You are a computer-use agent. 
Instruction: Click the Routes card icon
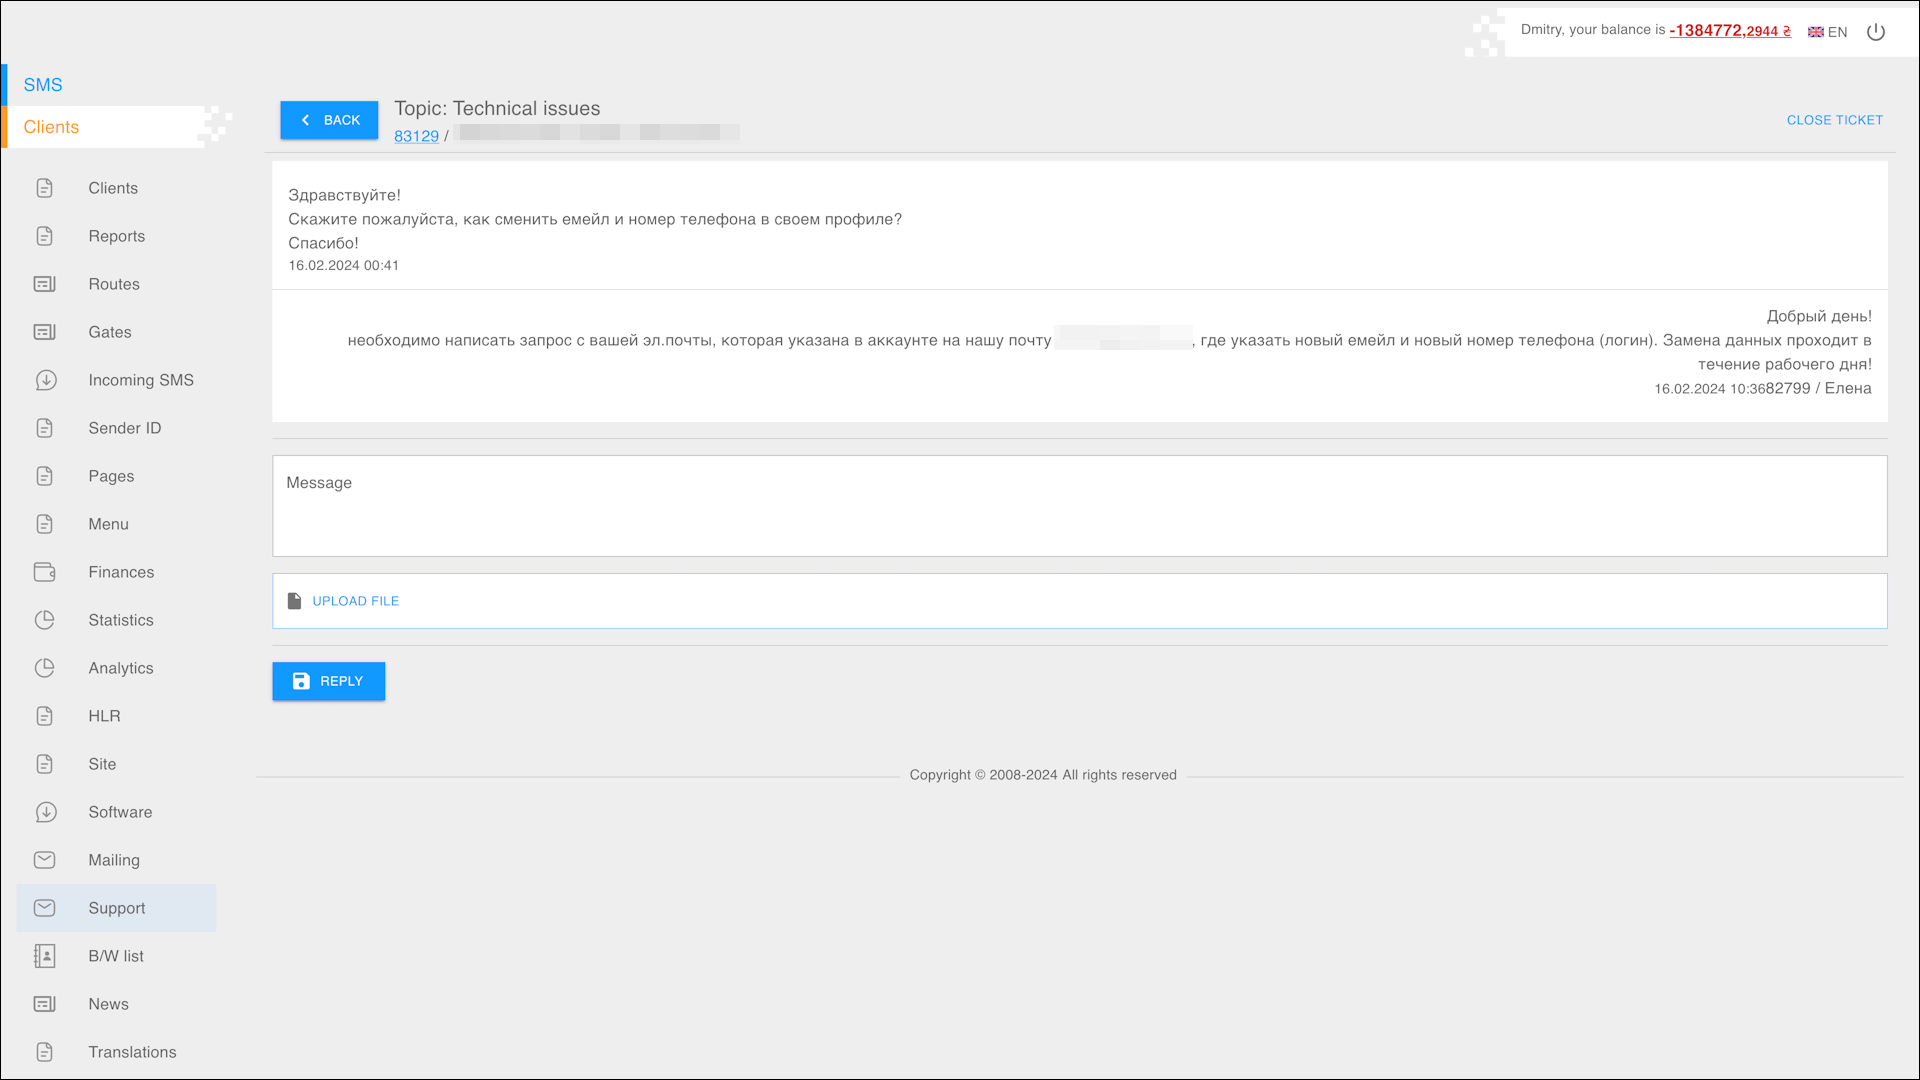click(45, 284)
